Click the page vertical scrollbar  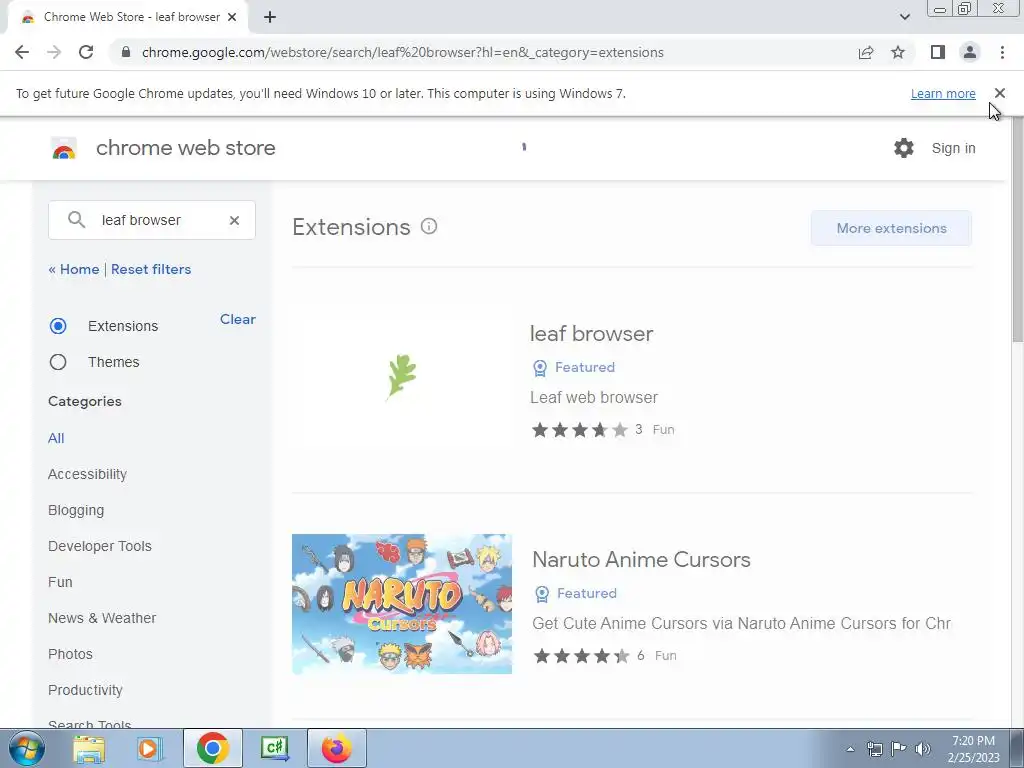coord(1017,229)
